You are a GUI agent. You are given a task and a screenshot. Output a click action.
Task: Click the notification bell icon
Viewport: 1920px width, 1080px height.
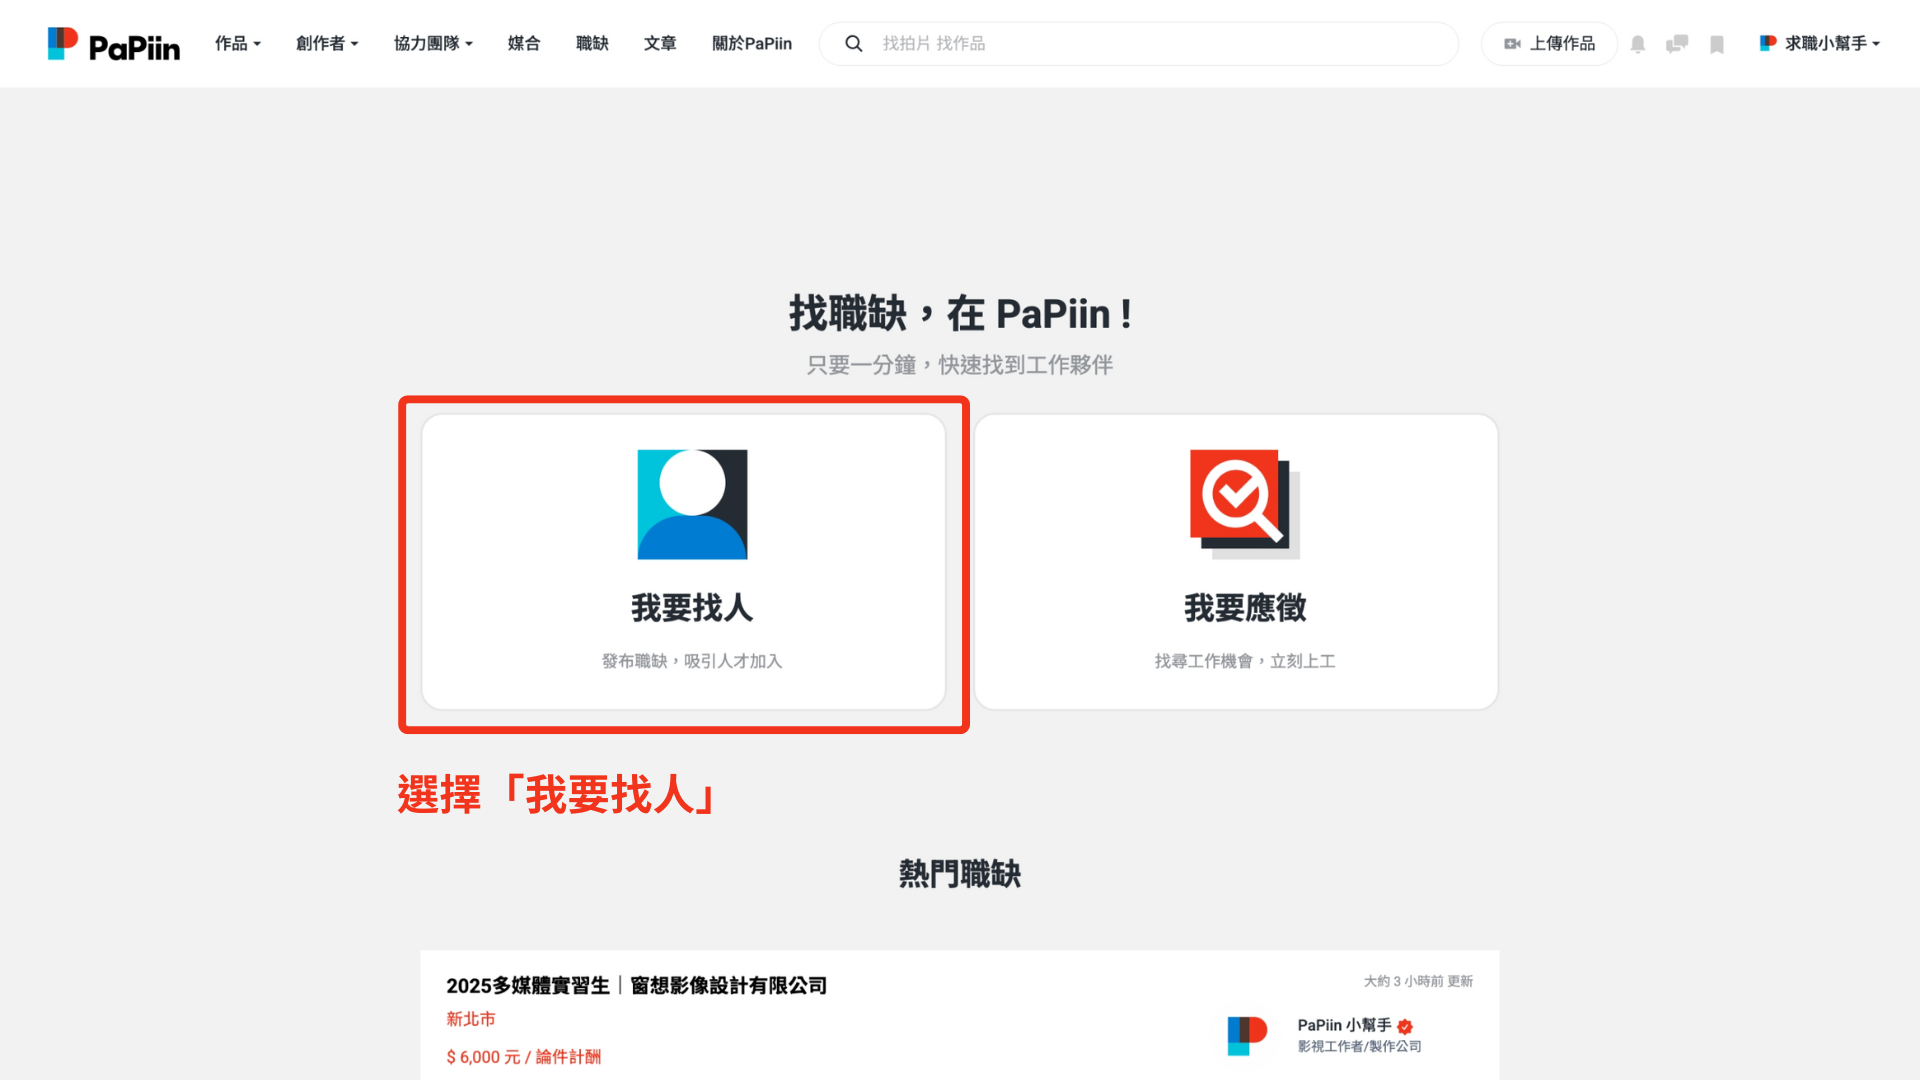tap(1638, 44)
